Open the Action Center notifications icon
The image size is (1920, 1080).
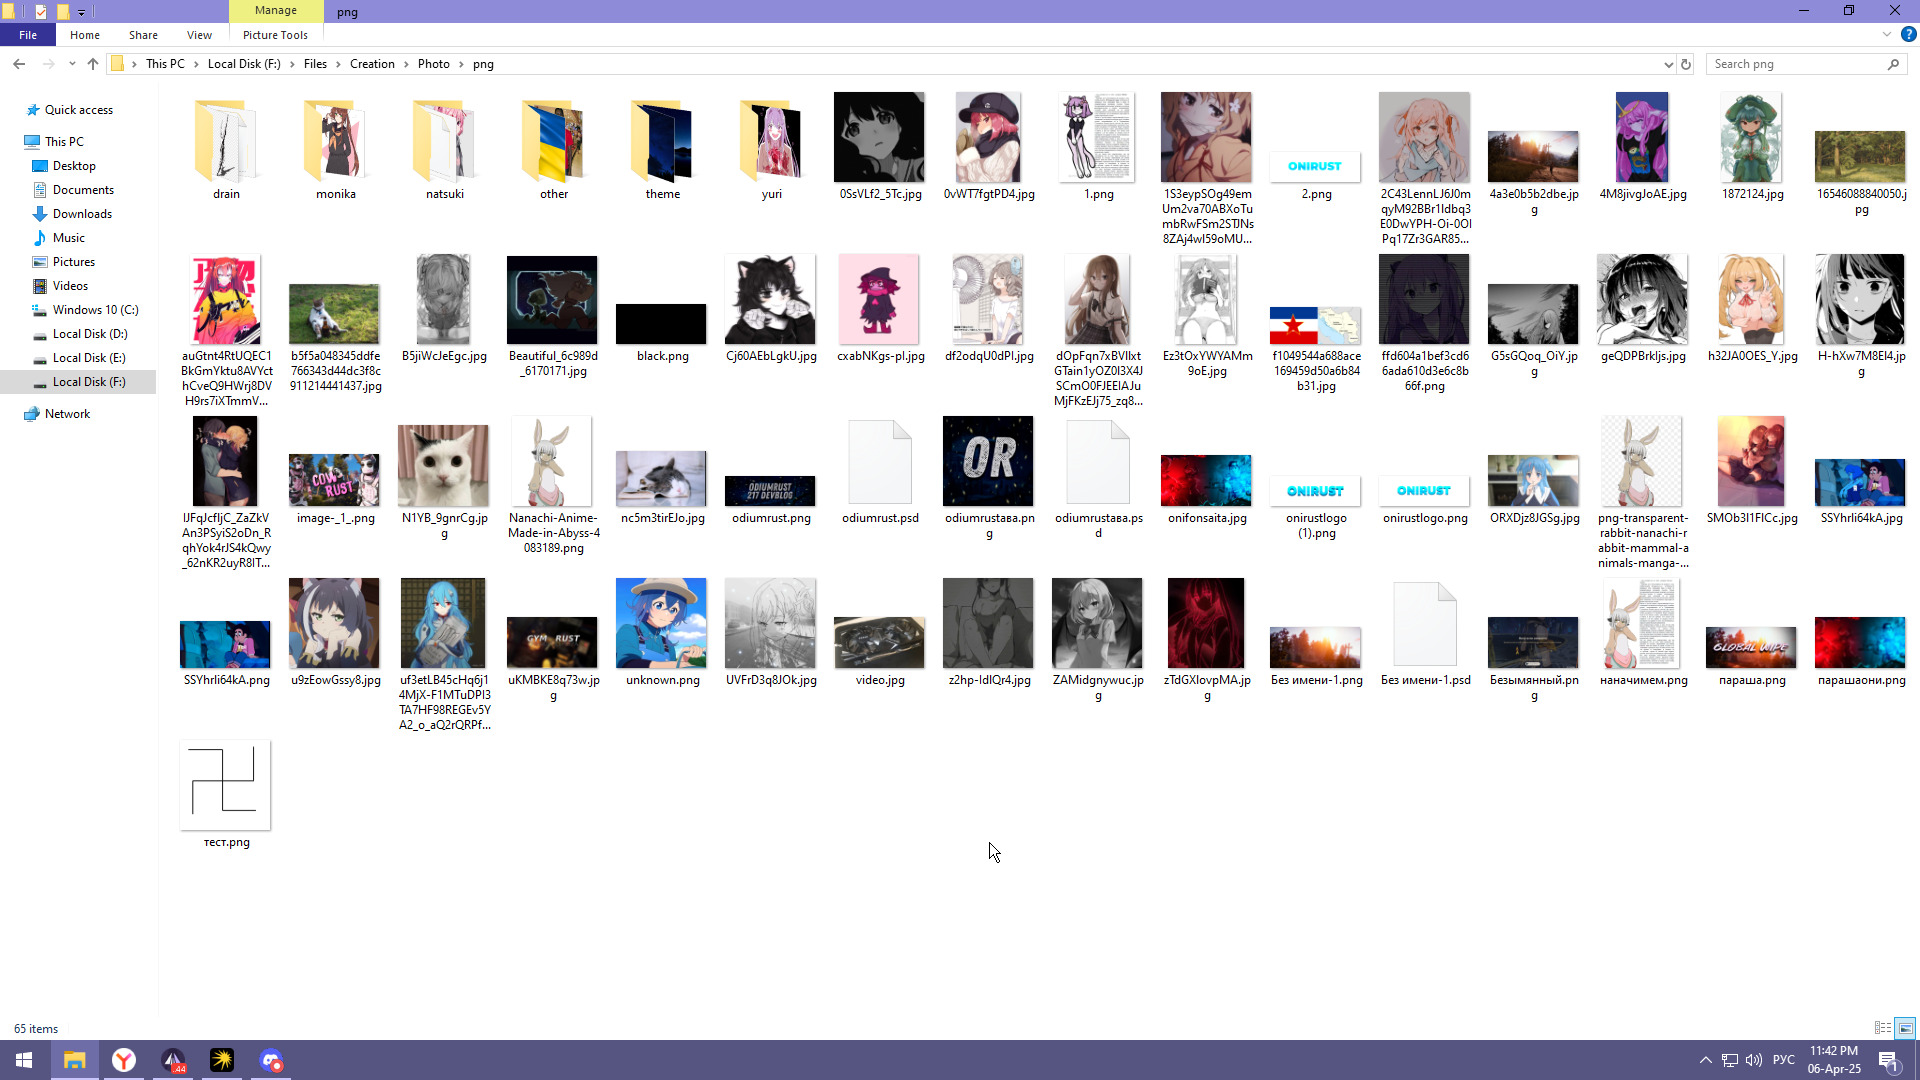(1888, 1060)
